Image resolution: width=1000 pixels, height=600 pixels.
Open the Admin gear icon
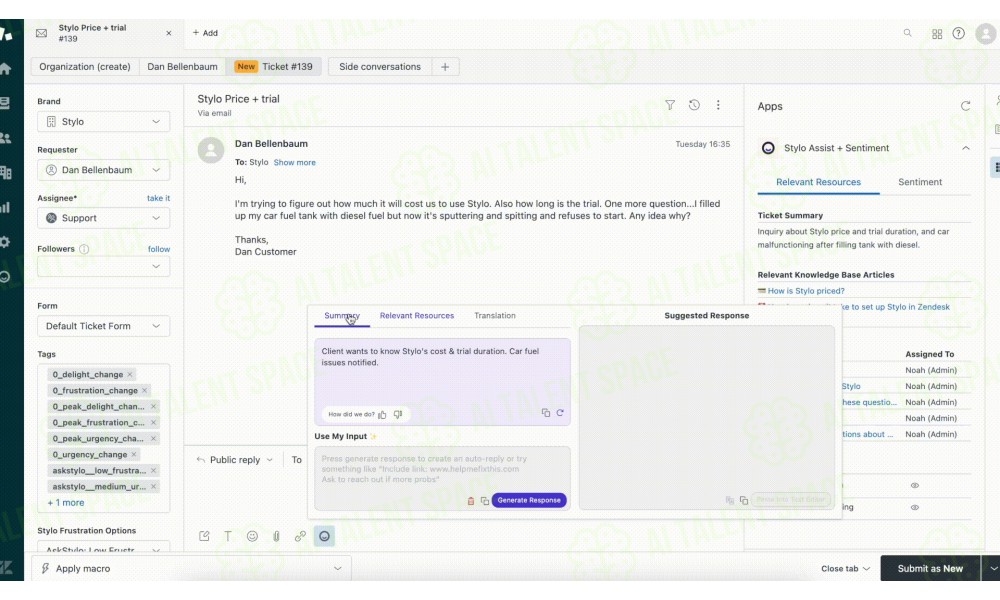point(5,242)
